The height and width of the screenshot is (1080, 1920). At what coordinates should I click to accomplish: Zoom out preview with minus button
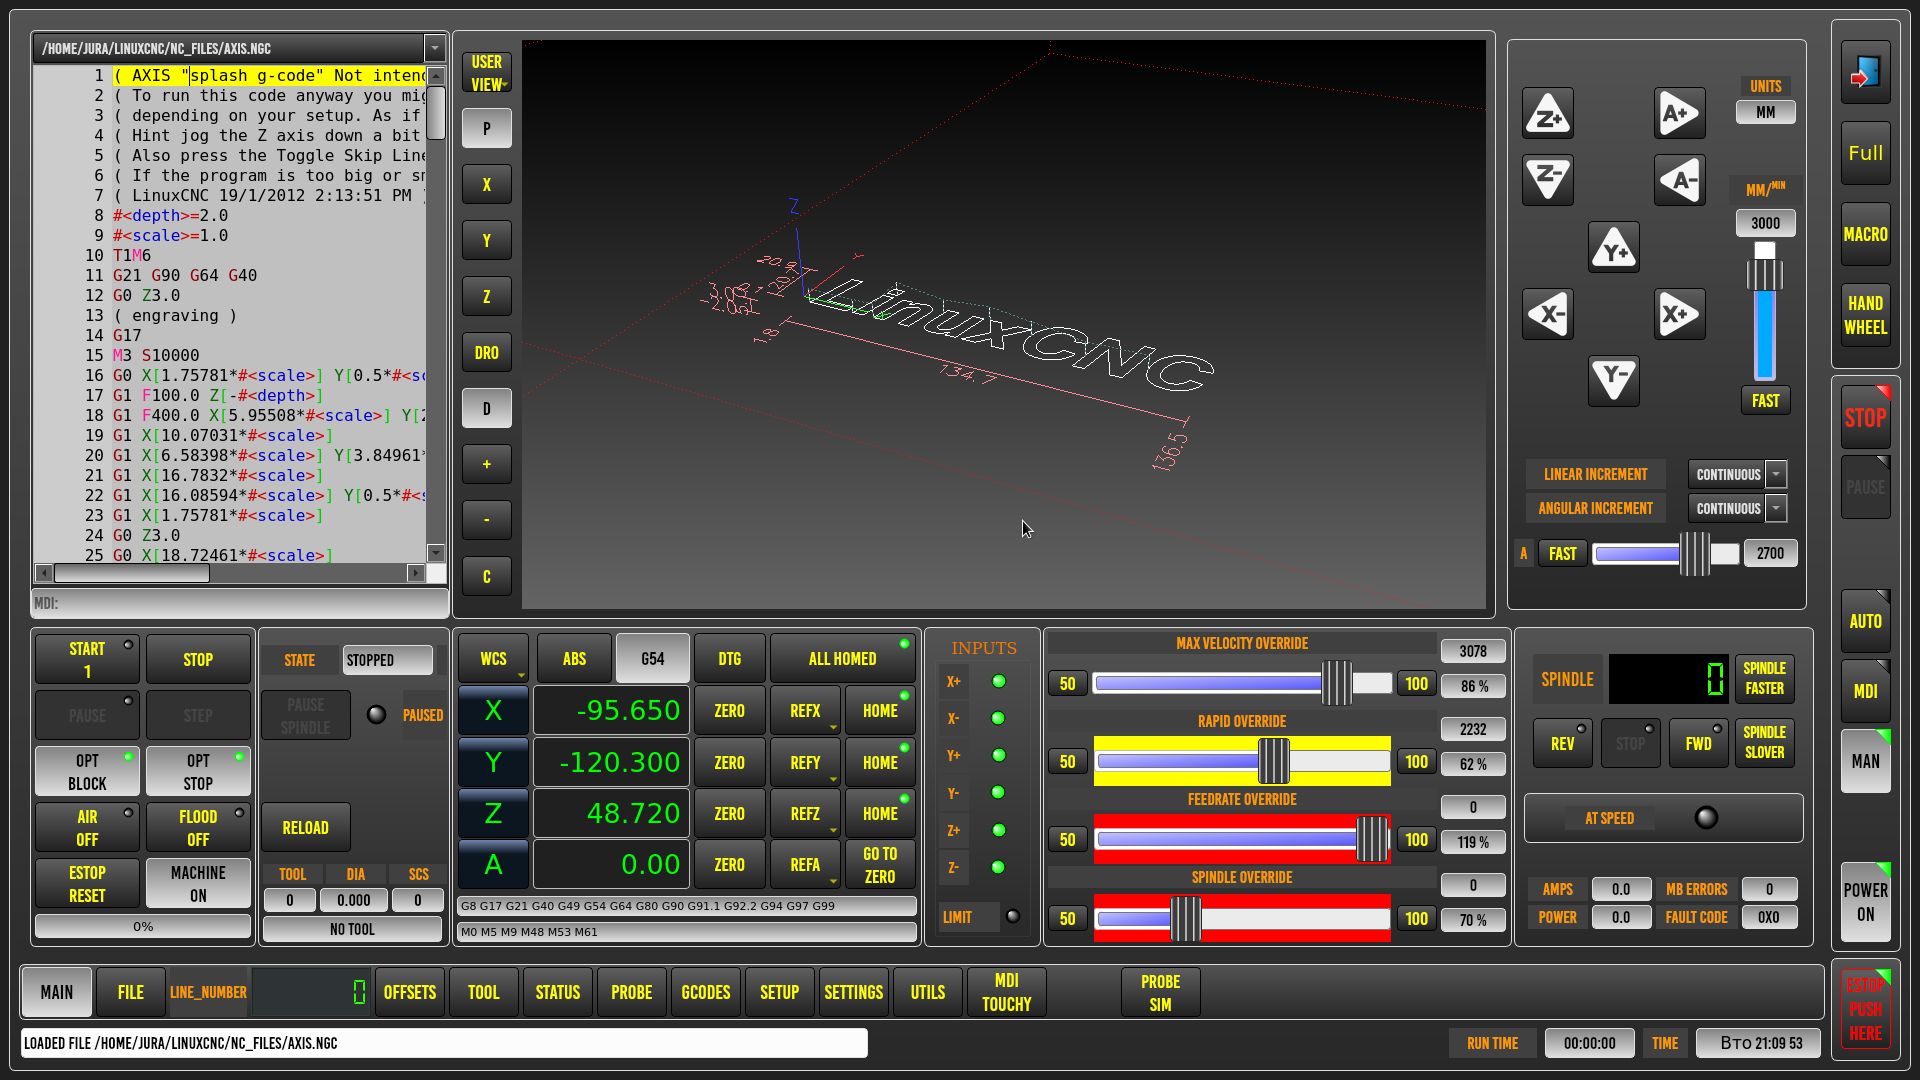click(x=487, y=520)
